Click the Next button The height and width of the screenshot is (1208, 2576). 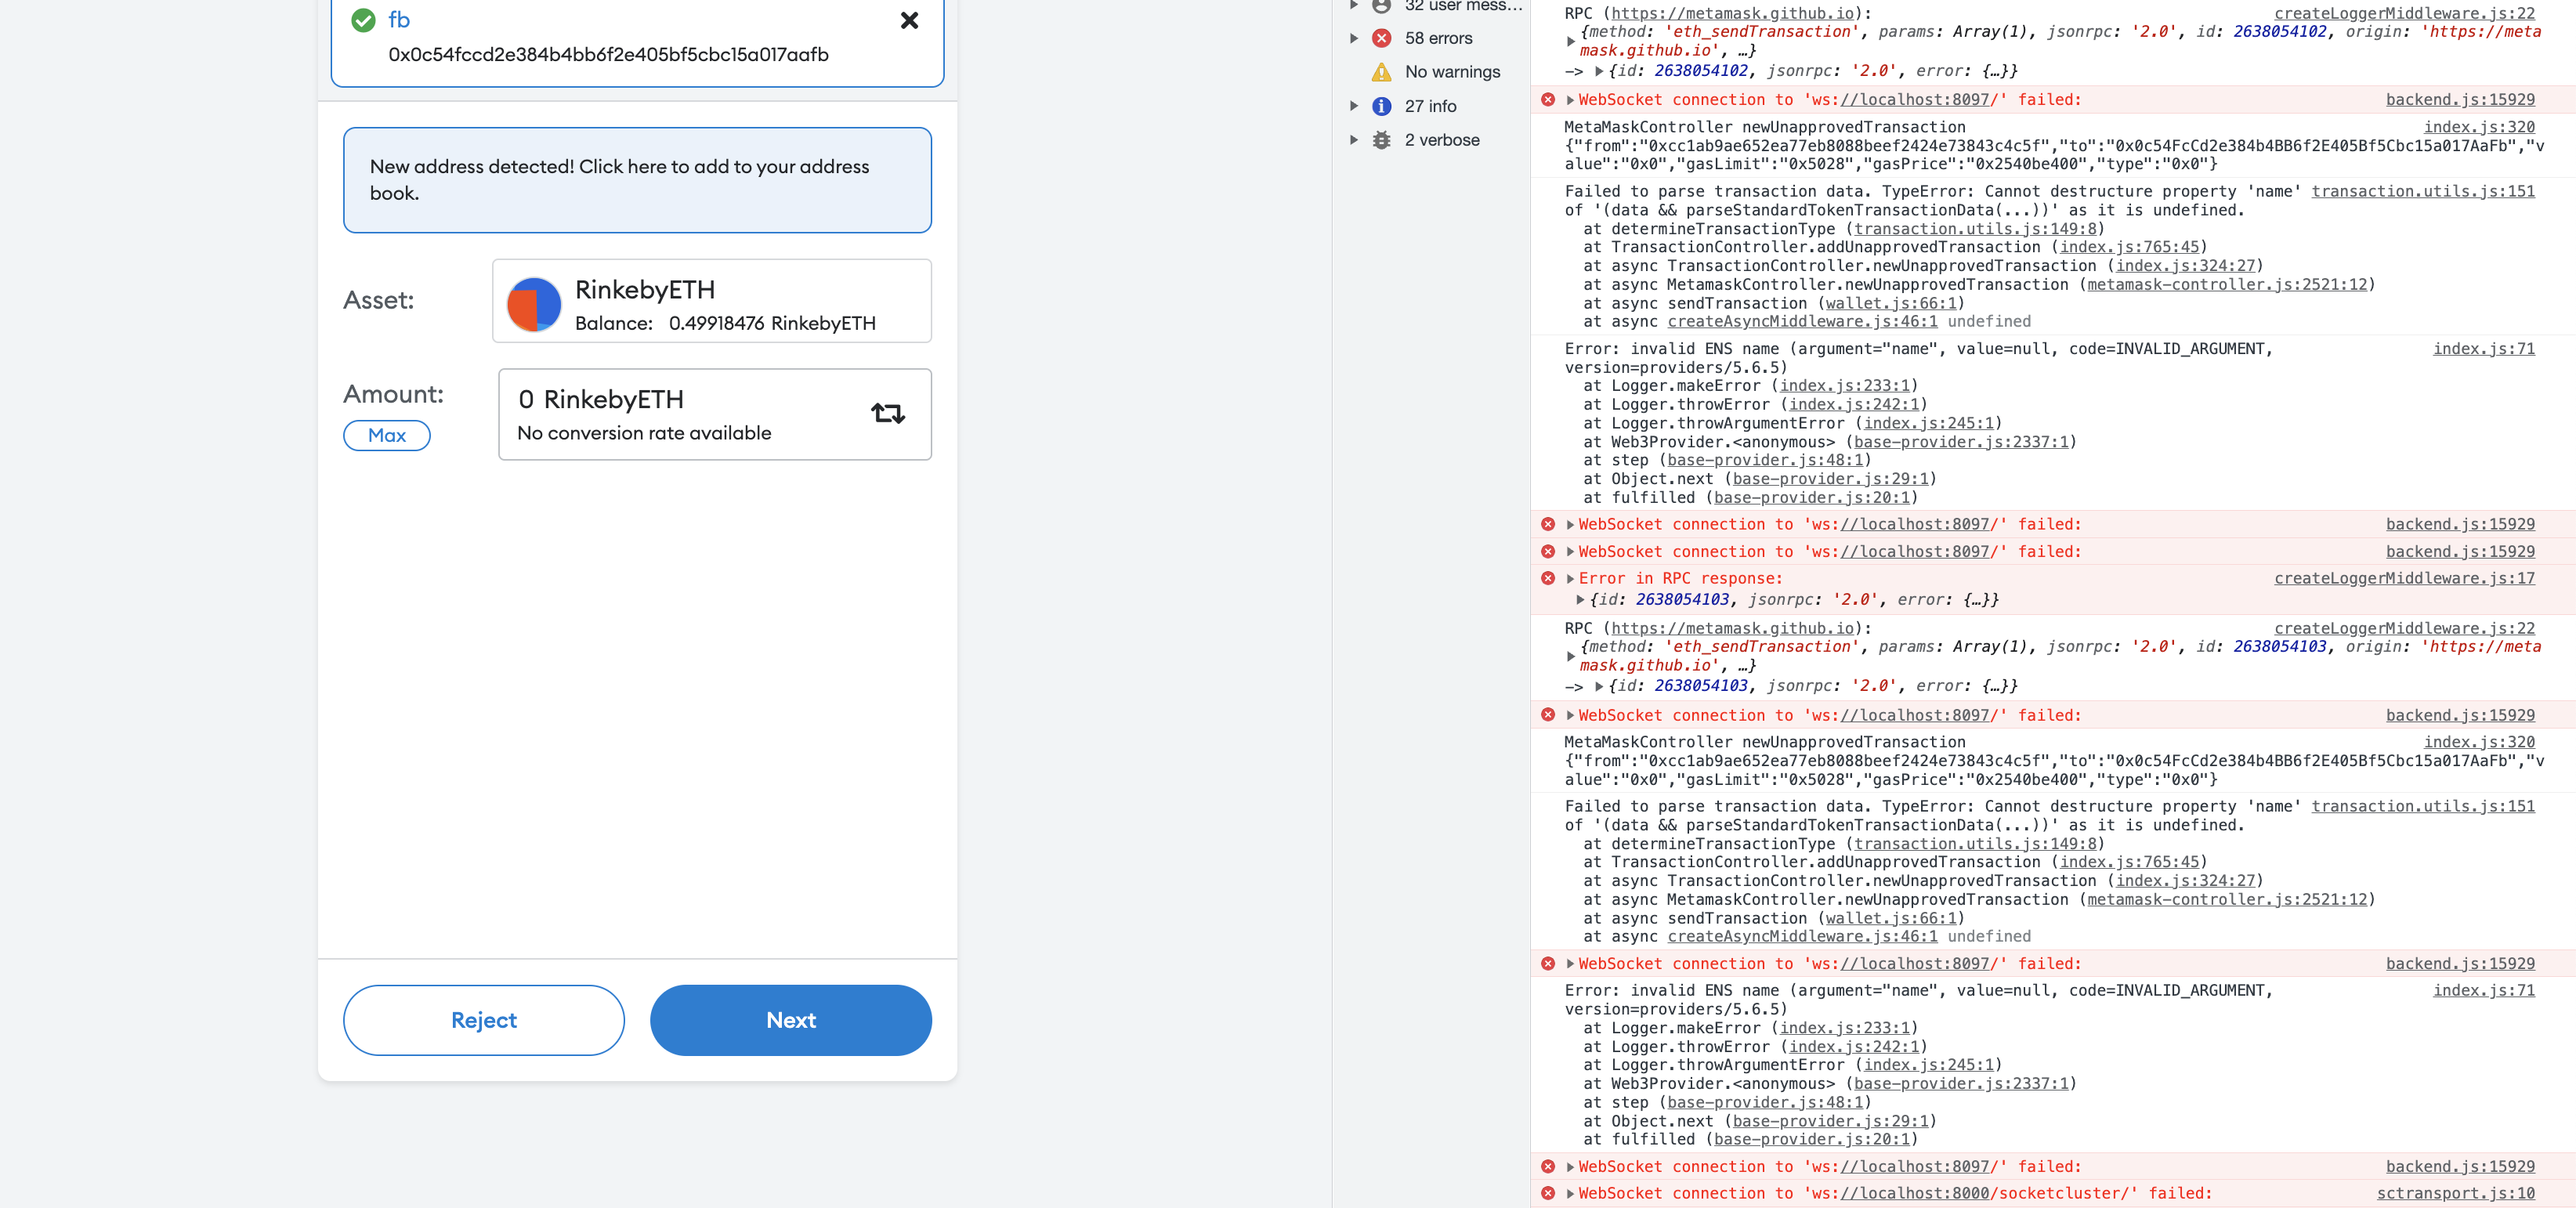click(x=790, y=1020)
